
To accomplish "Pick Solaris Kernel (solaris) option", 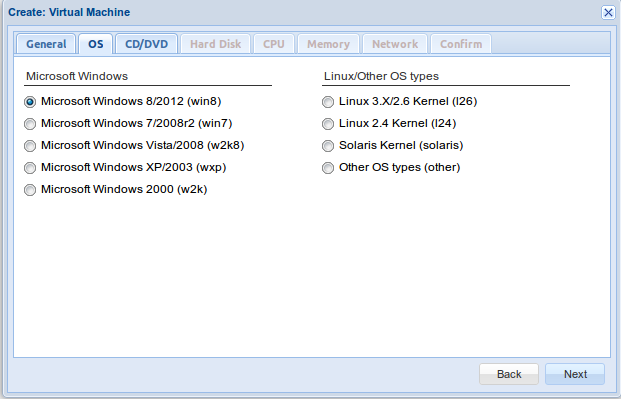I will click(x=328, y=146).
